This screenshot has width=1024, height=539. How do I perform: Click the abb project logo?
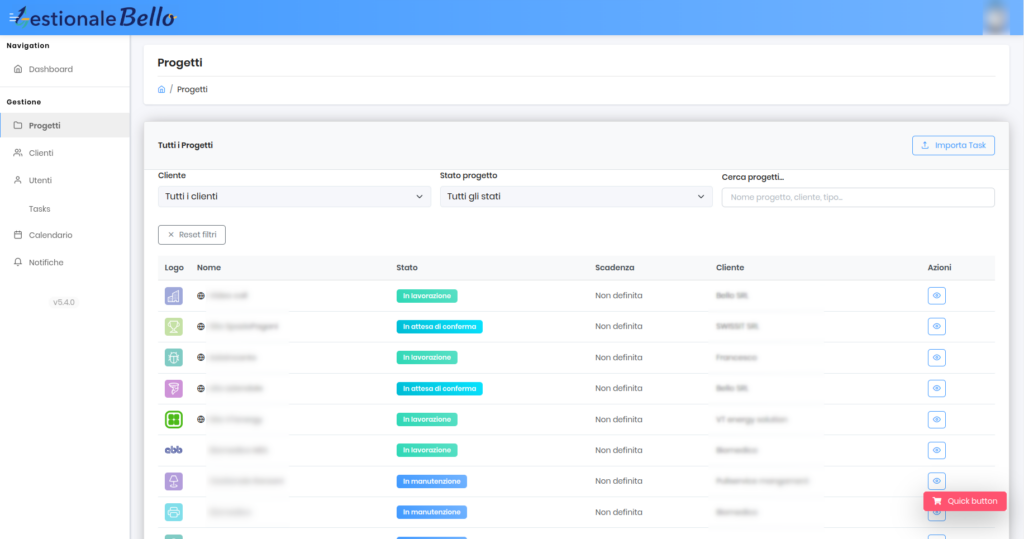tap(174, 450)
